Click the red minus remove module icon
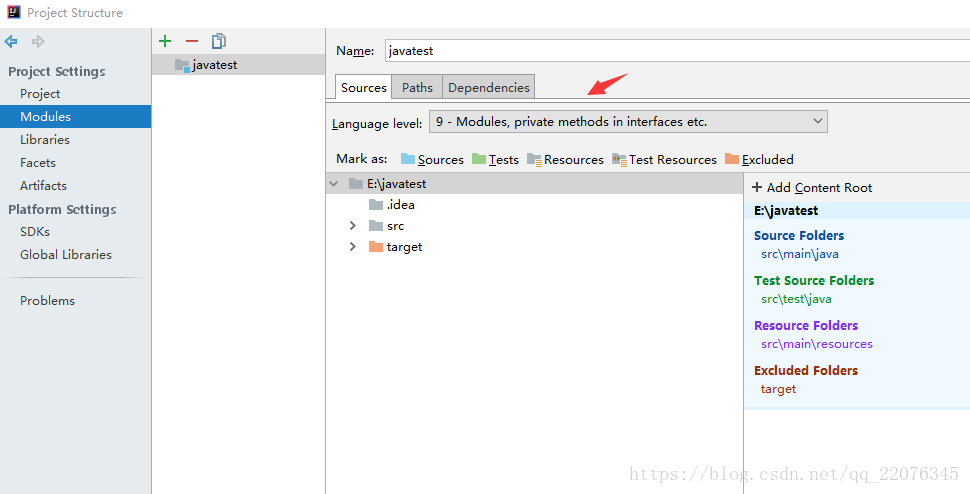 click(192, 41)
